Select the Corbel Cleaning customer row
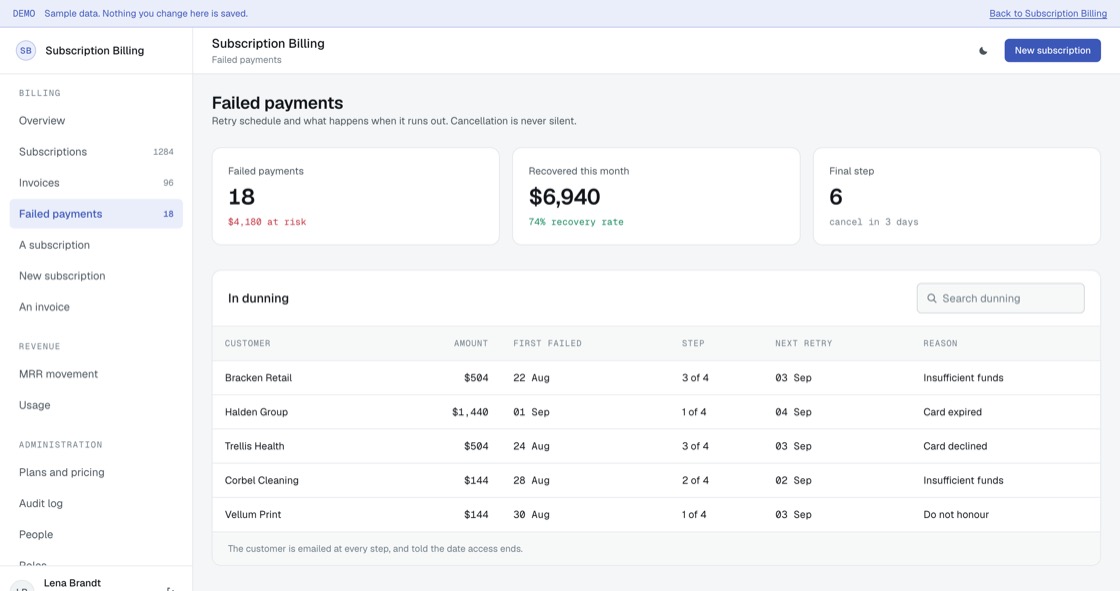1120x591 pixels. tap(656, 481)
